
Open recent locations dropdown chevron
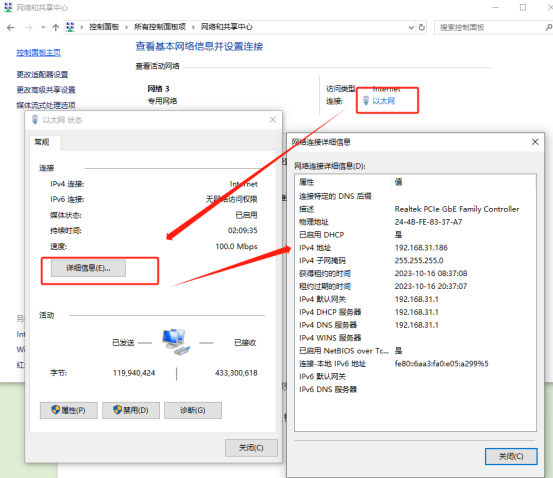43,28
